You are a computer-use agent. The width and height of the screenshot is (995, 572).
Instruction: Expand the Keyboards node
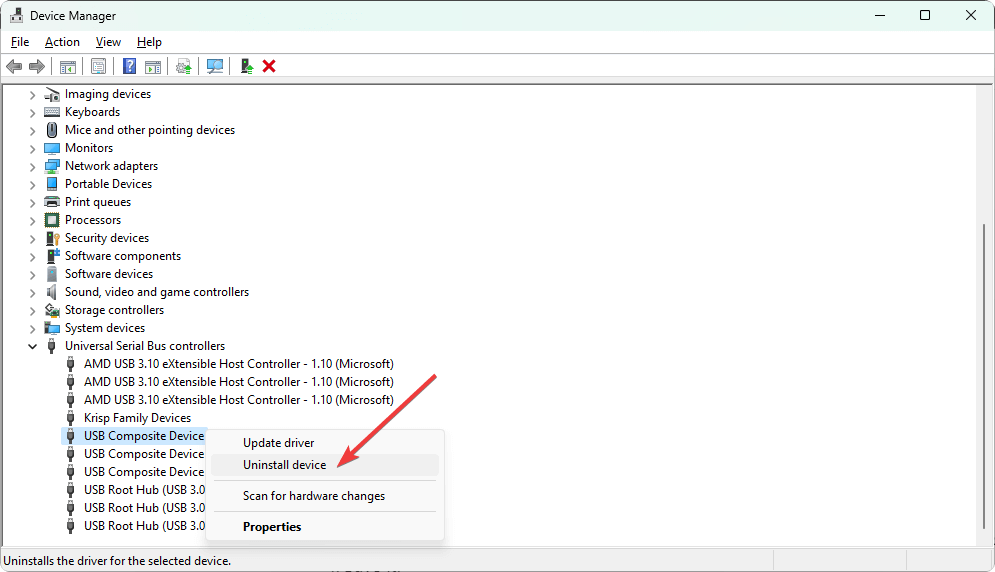pyautogui.click(x=32, y=113)
